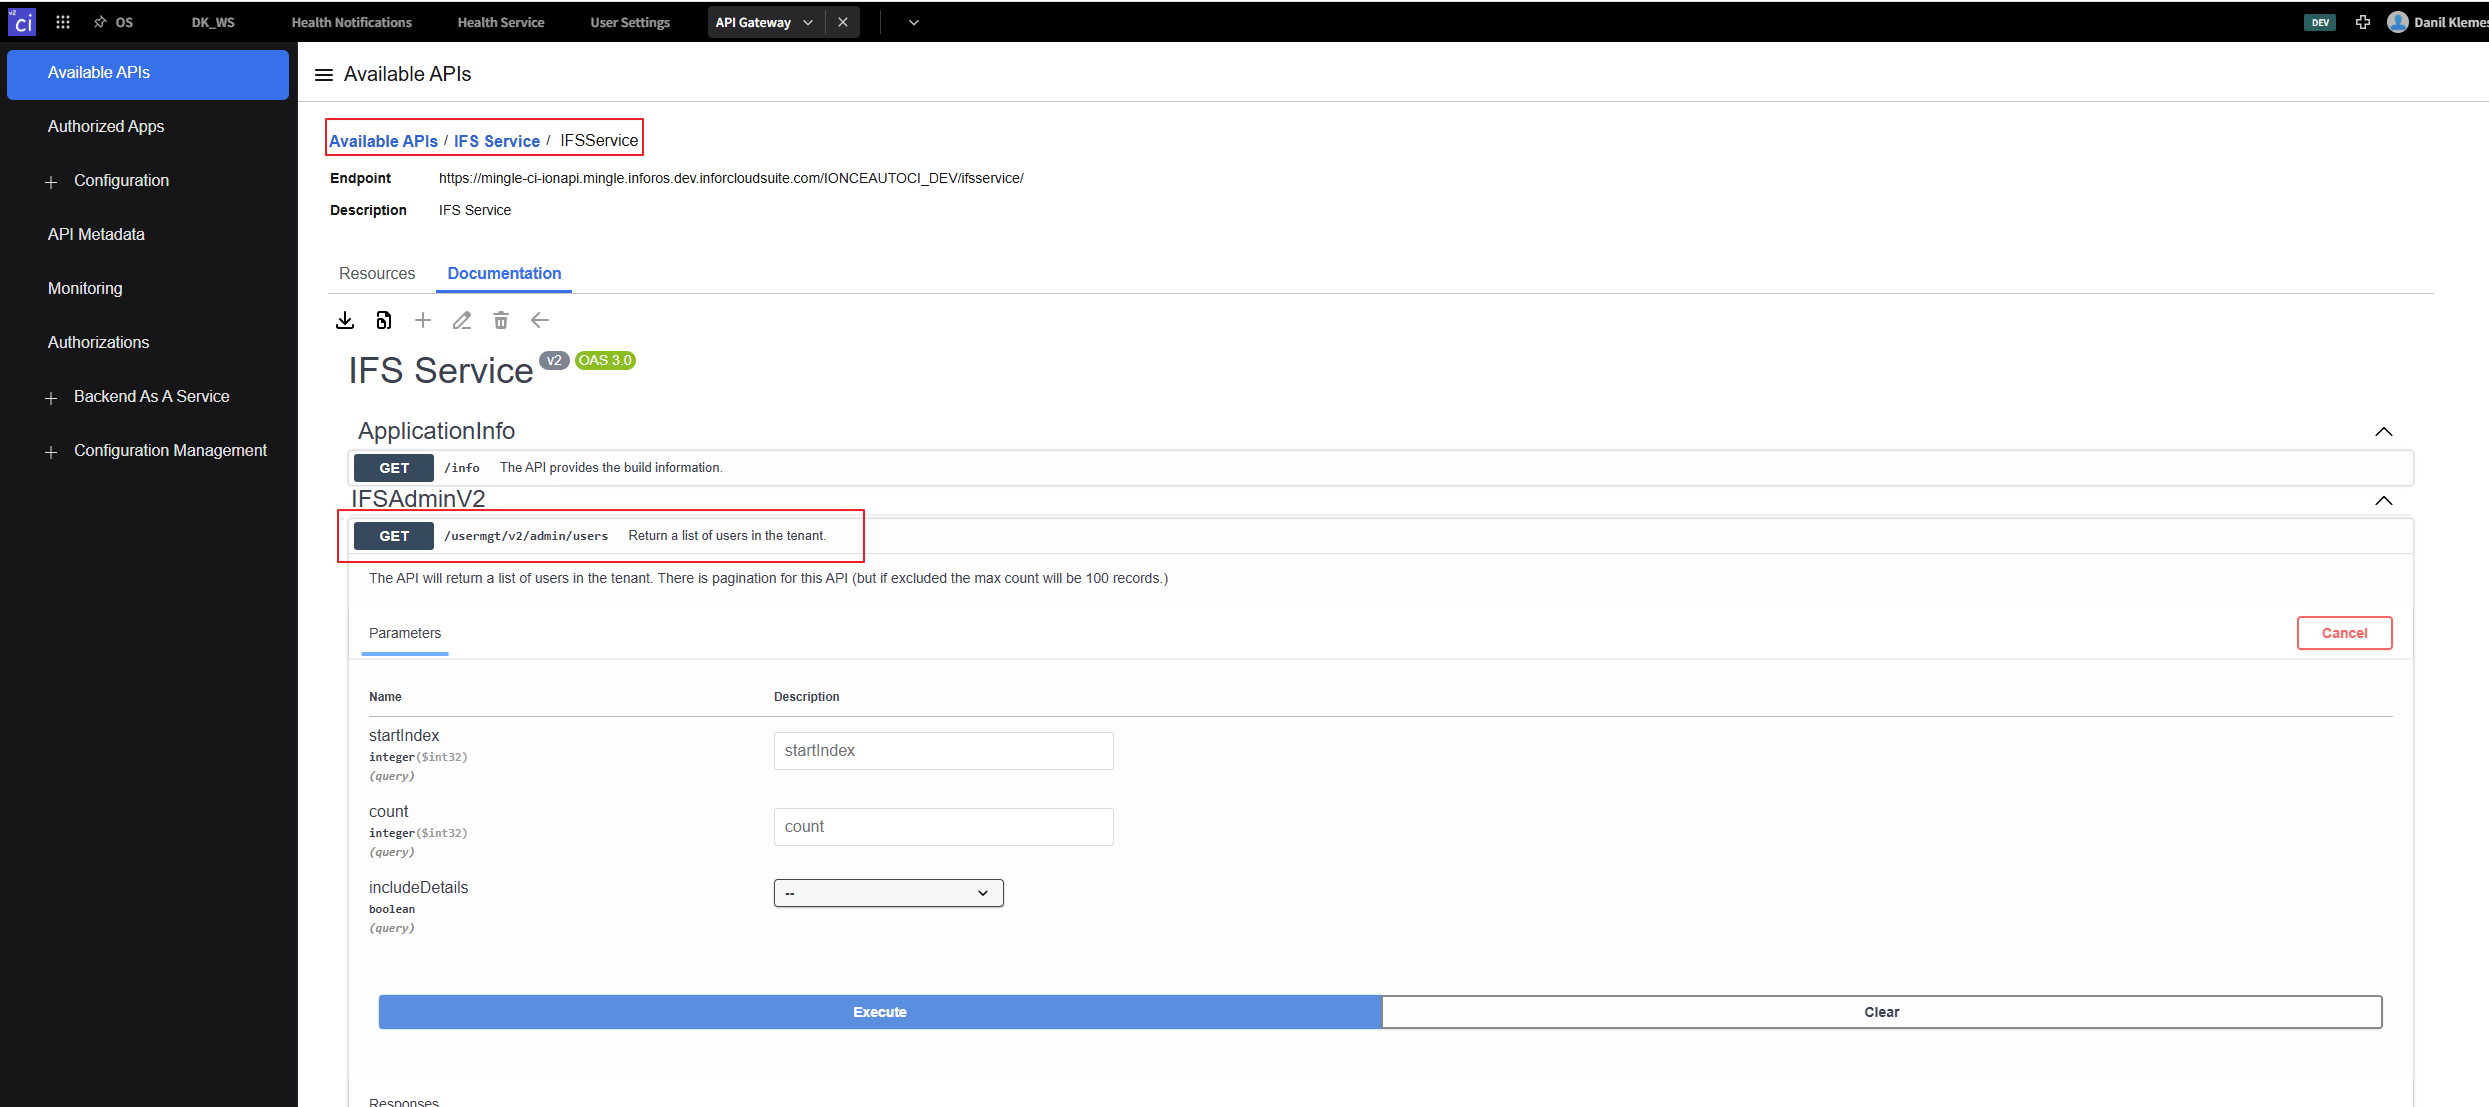Viewport: 2489px width, 1107px height.
Task: Click the download documentation icon
Action: click(x=345, y=320)
